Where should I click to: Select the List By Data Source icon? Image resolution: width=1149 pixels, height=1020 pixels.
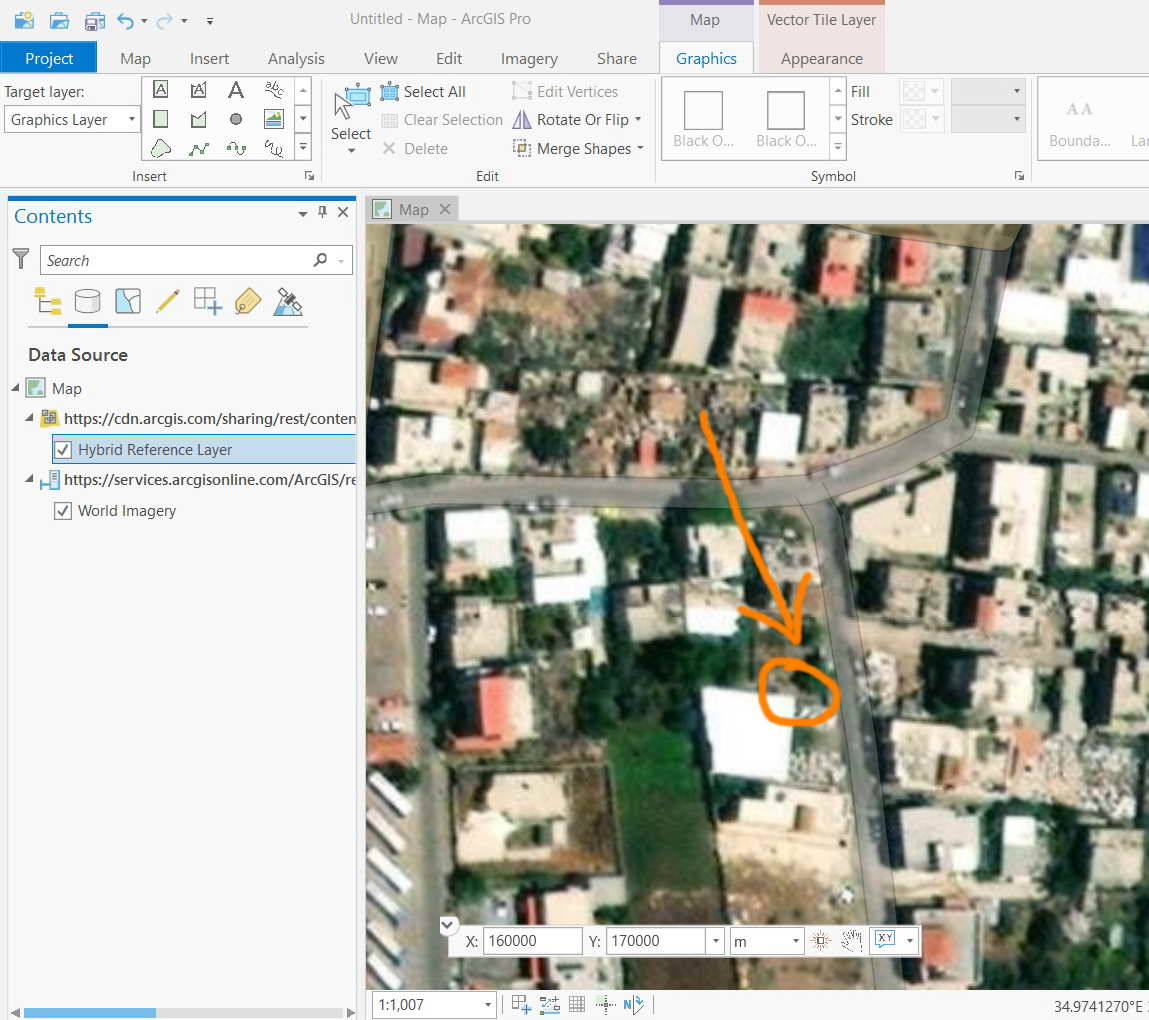point(88,301)
